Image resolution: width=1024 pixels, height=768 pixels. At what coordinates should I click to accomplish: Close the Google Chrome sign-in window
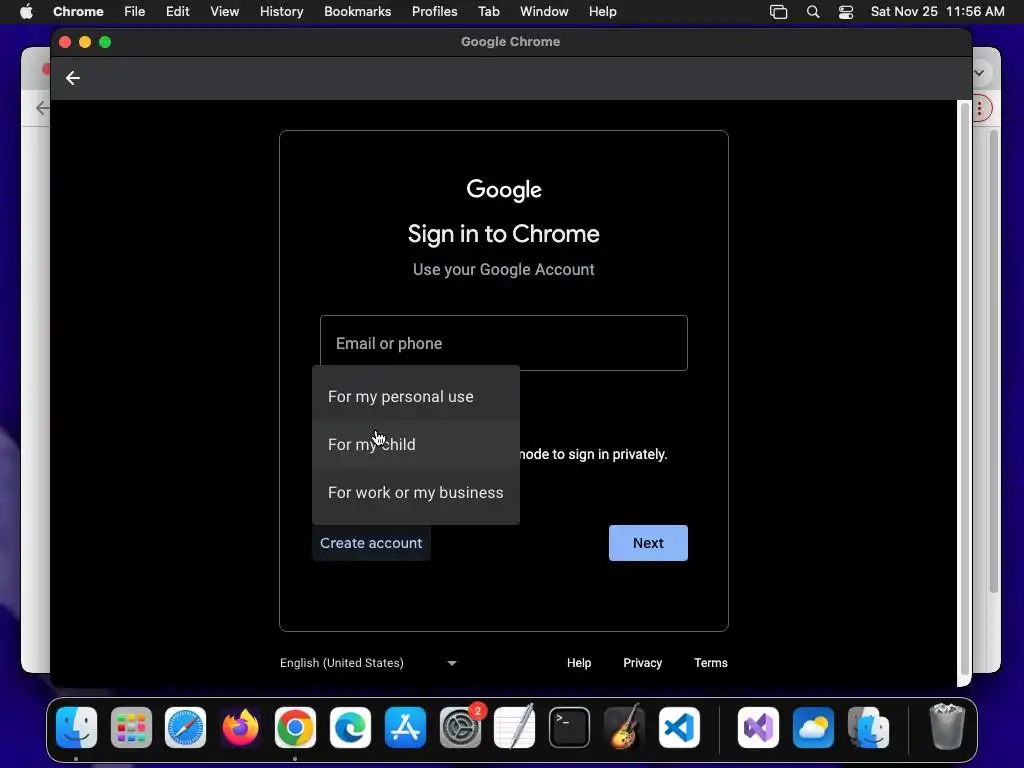[x=65, y=42]
